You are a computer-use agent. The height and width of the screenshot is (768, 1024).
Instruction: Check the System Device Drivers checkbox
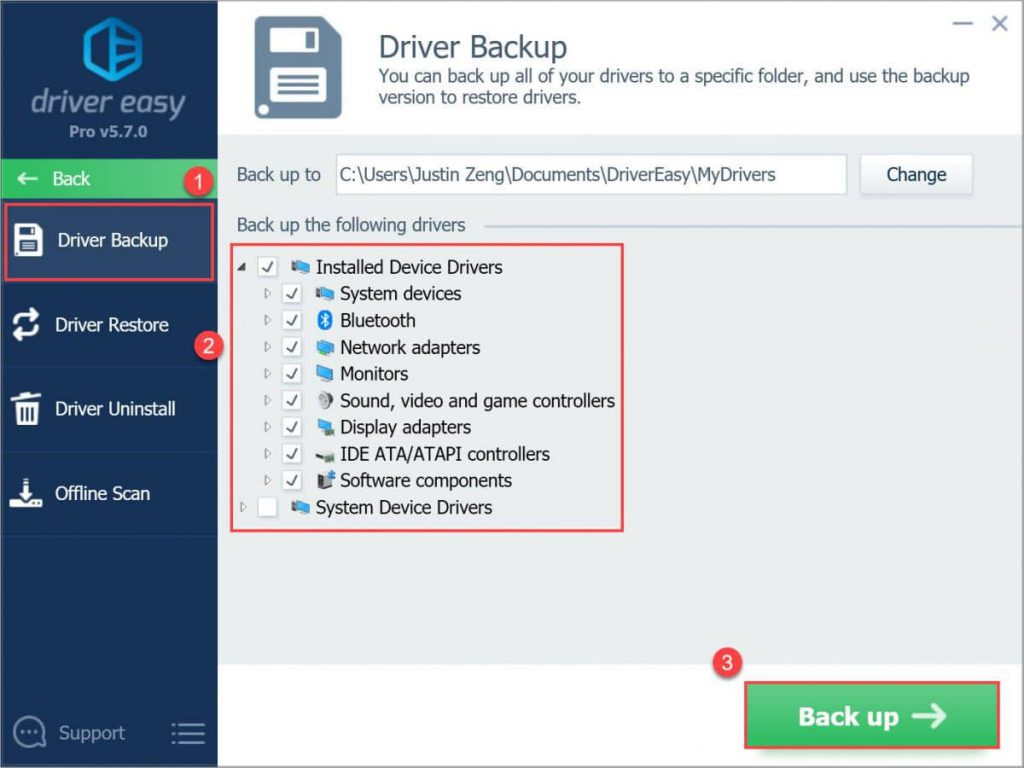(x=267, y=507)
